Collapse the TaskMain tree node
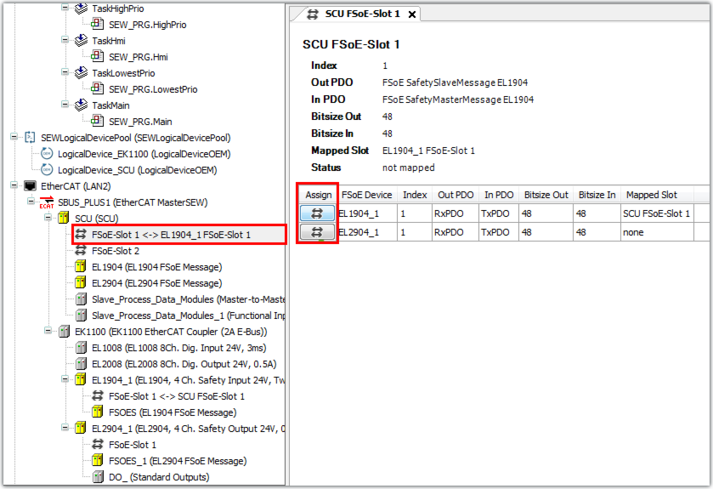713x489 pixels. [x=64, y=105]
